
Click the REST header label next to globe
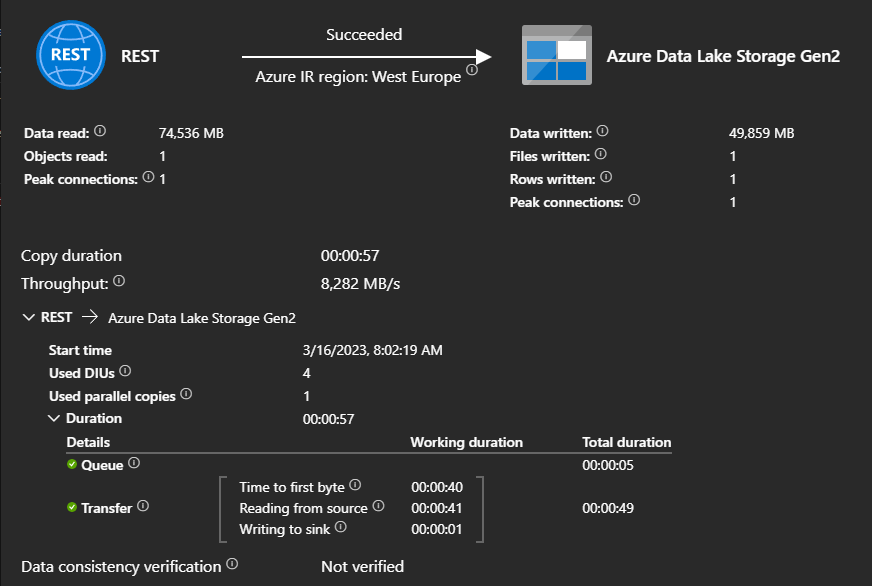click(140, 56)
